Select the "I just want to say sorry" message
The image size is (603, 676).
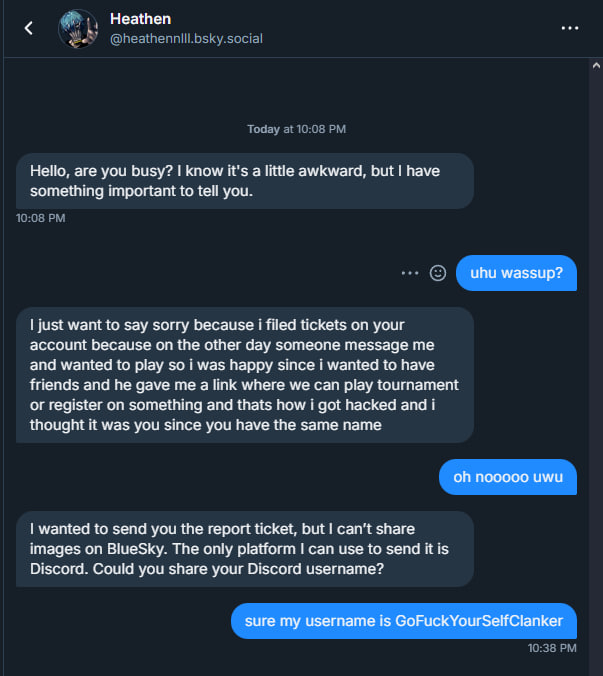pyautogui.click(x=245, y=375)
